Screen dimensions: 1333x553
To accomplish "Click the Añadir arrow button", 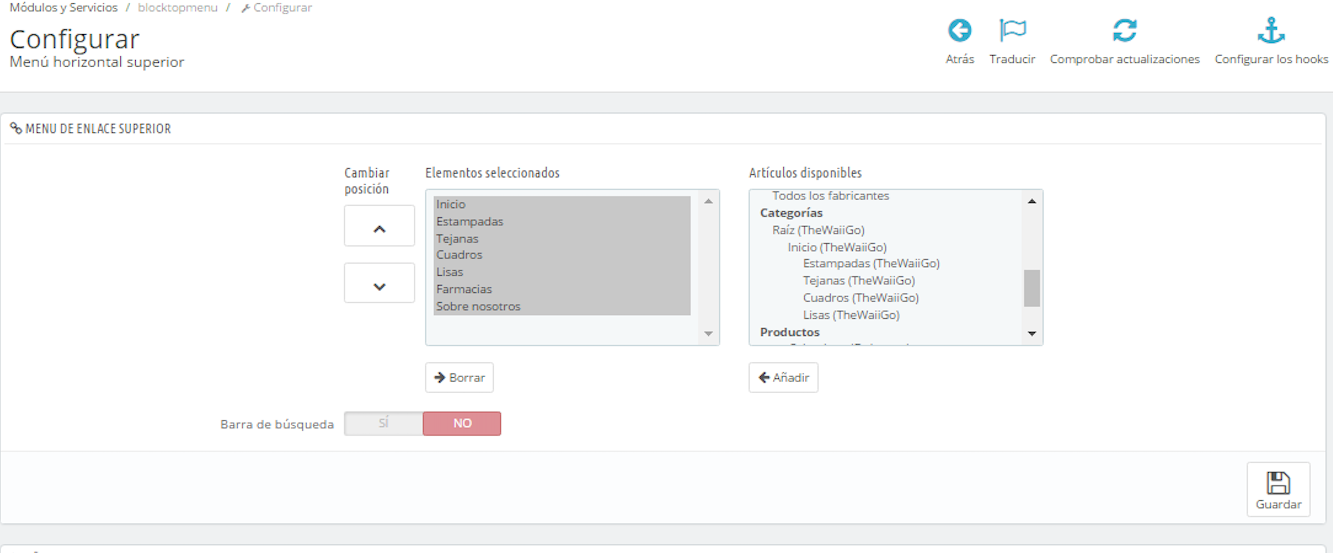I will click(x=783, y=378).
